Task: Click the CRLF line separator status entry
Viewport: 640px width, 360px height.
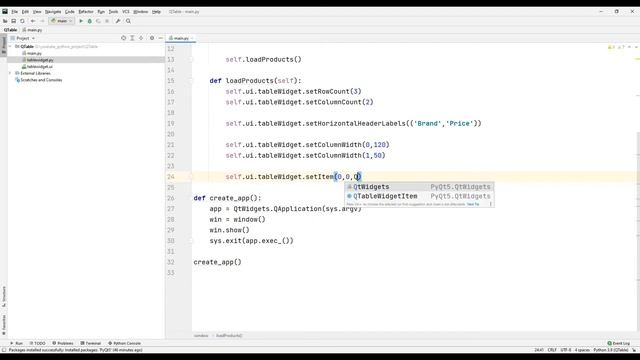Action: coord(552,350)
